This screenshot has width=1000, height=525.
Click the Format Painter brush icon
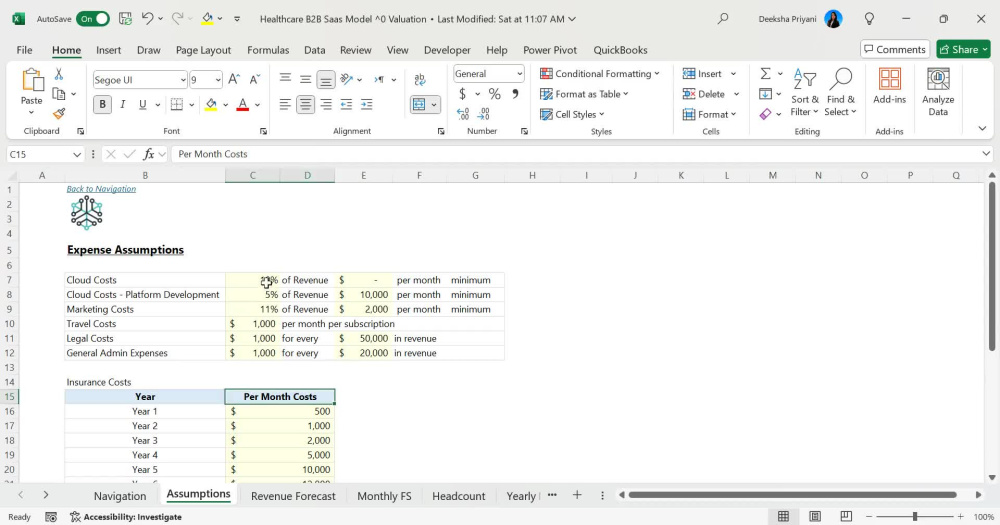(59, 114)
